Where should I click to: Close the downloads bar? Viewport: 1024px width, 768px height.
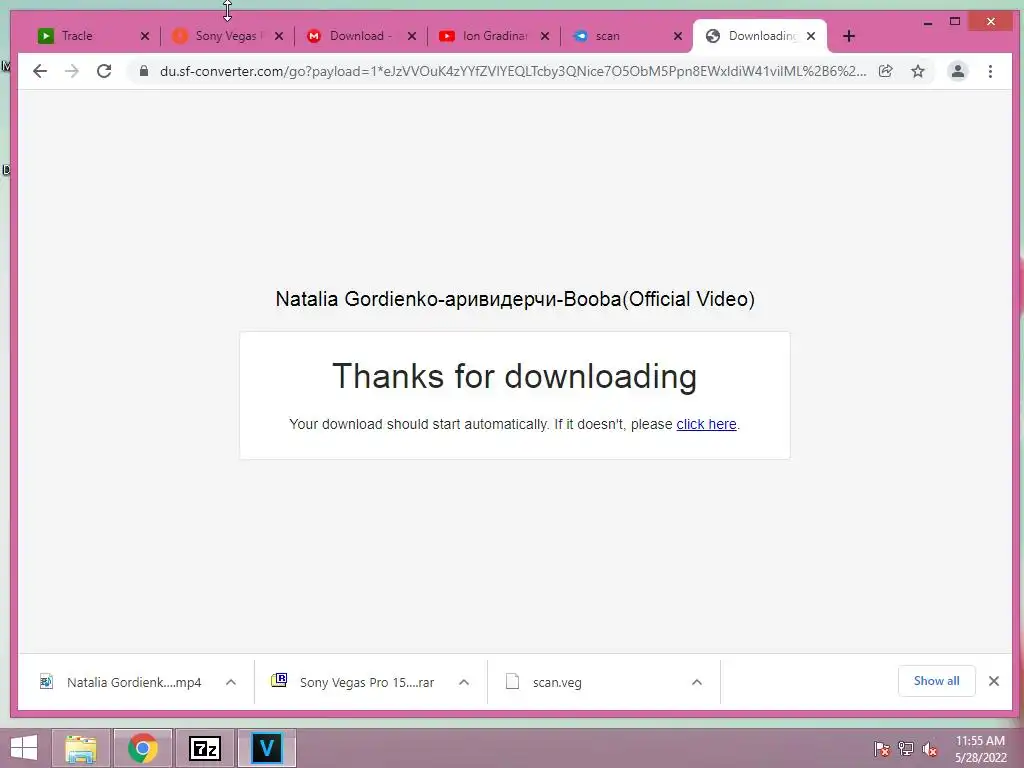[994, 681]
